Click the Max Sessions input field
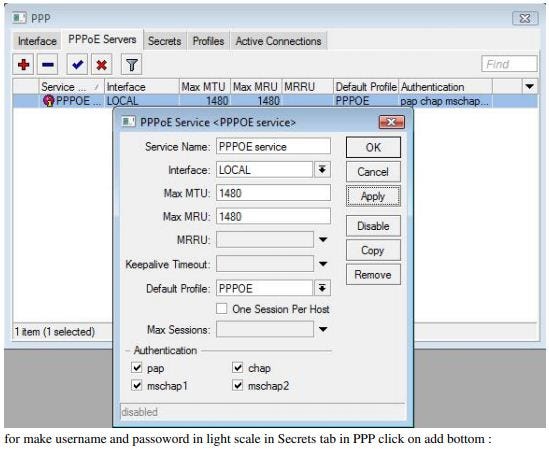Viewport: 549px width, 449px height. pos(265,329)
